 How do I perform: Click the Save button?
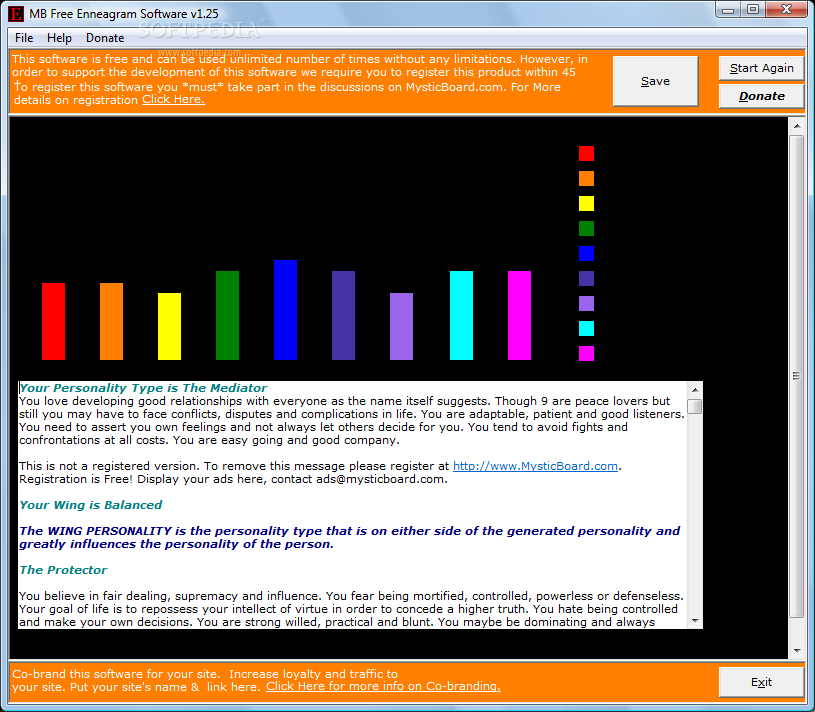click(655, 80)
